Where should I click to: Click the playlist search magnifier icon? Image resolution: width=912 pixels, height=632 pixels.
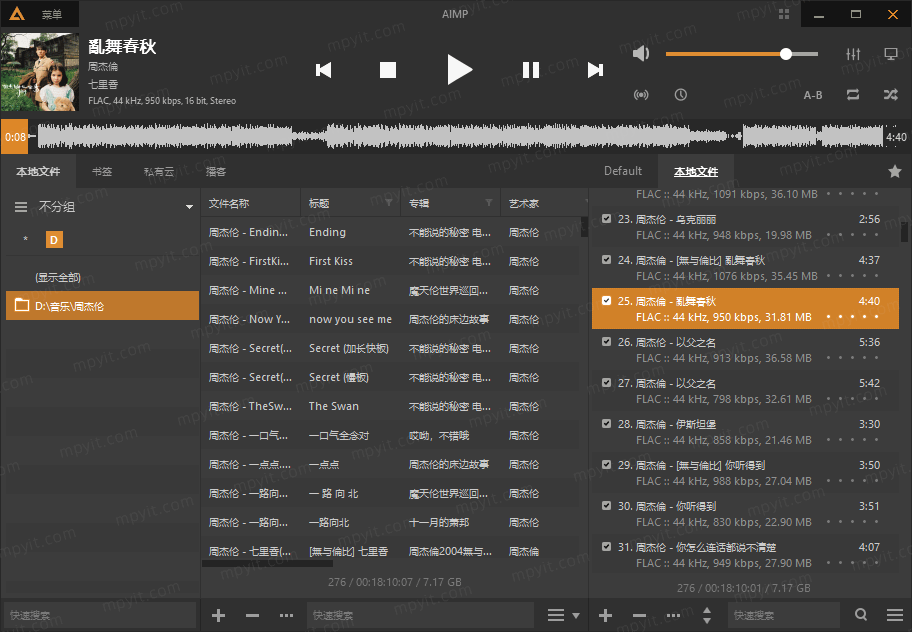coord(861,615)
